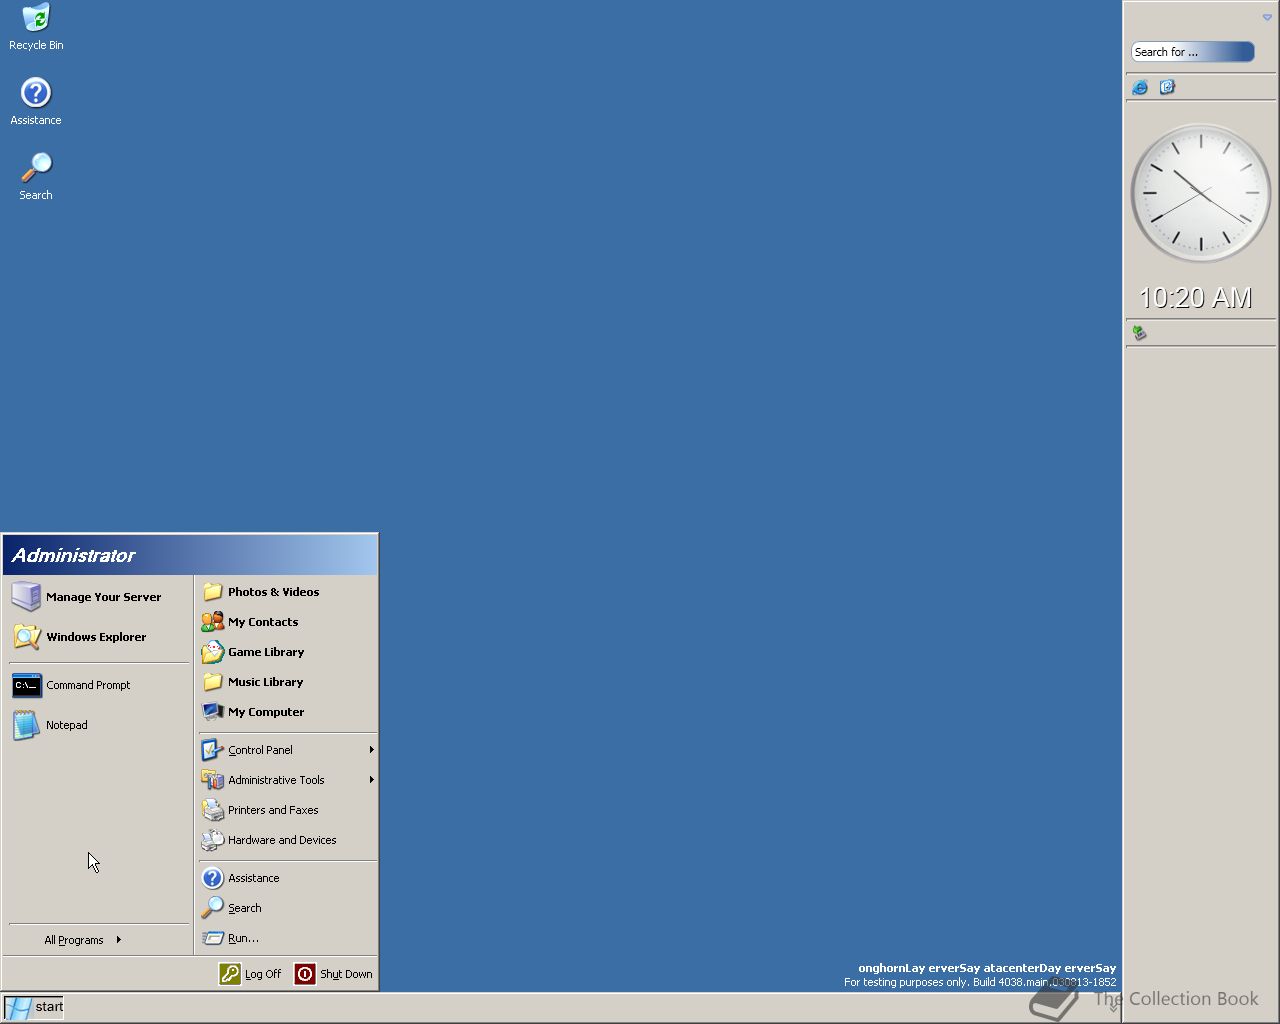Open the Recycle Bin desktop icon

pos(36,27)
